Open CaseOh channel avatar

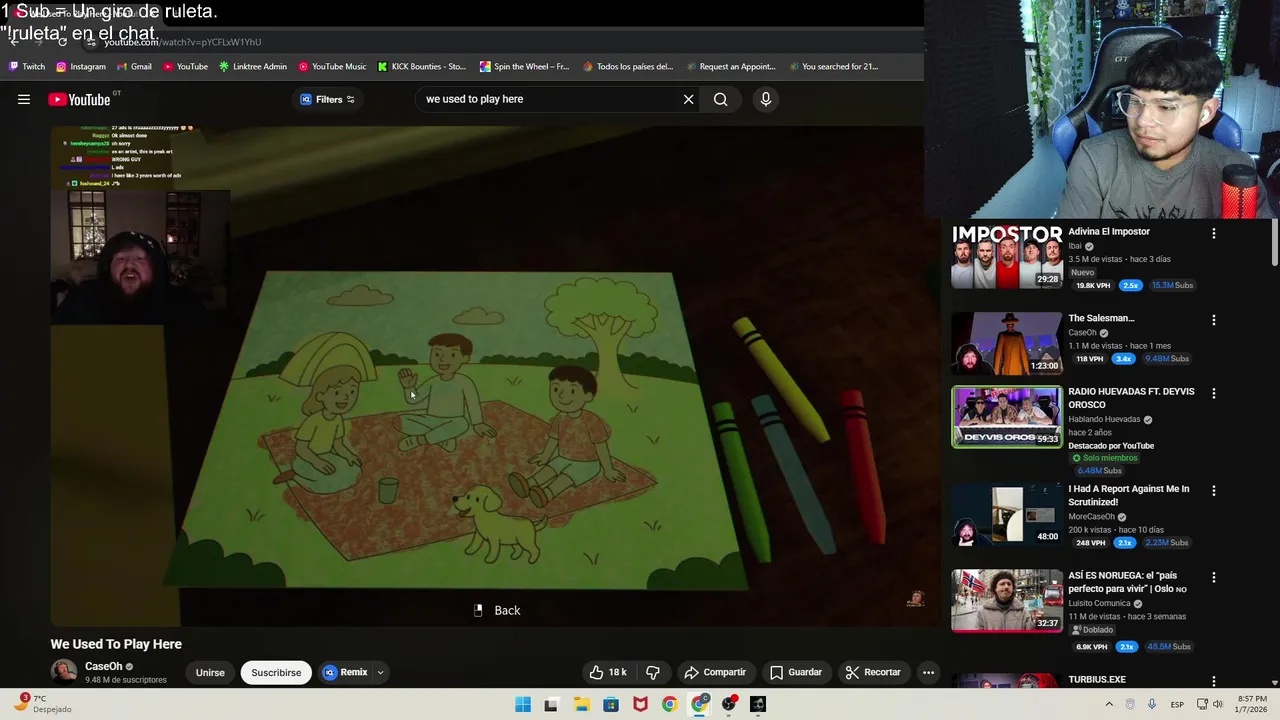coord(64,672)
